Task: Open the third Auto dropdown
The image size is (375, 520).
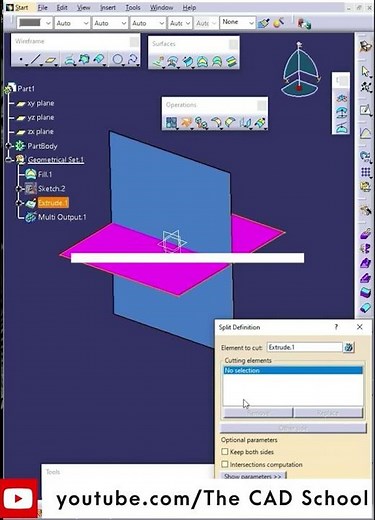Action: coord(148,23)
